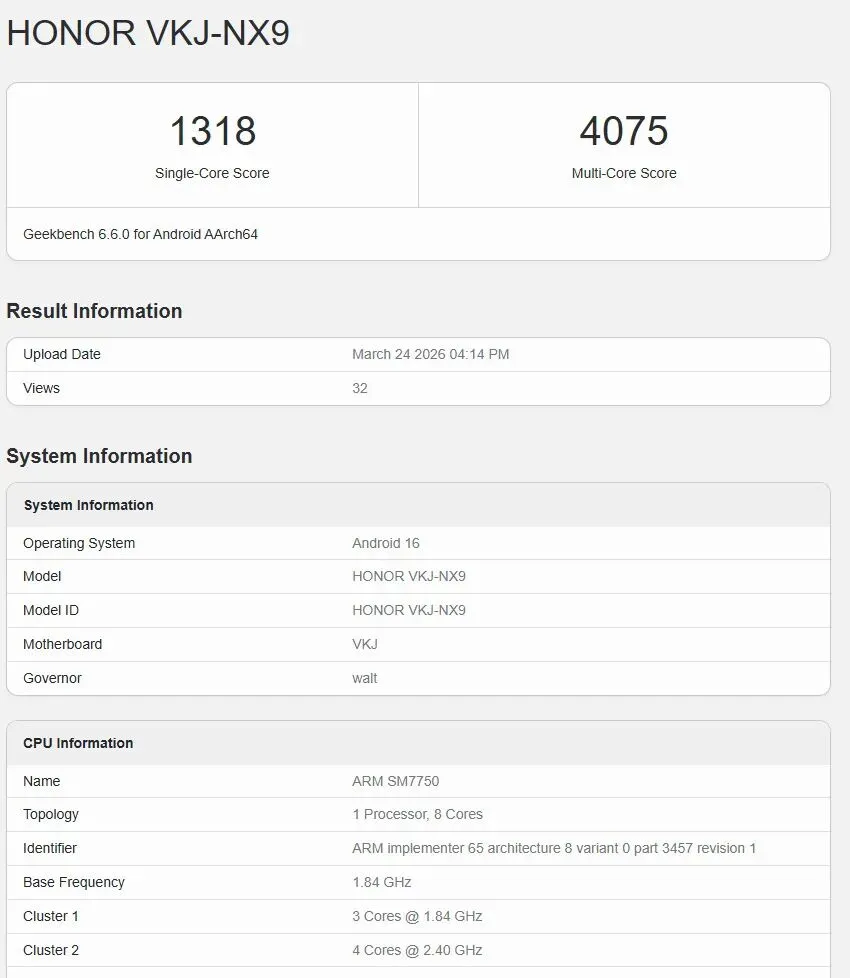Select the ARM implementer 65 identifier value
Viewport: 850px width, 978px height.
pyautogui.click(x=554, y=848)
